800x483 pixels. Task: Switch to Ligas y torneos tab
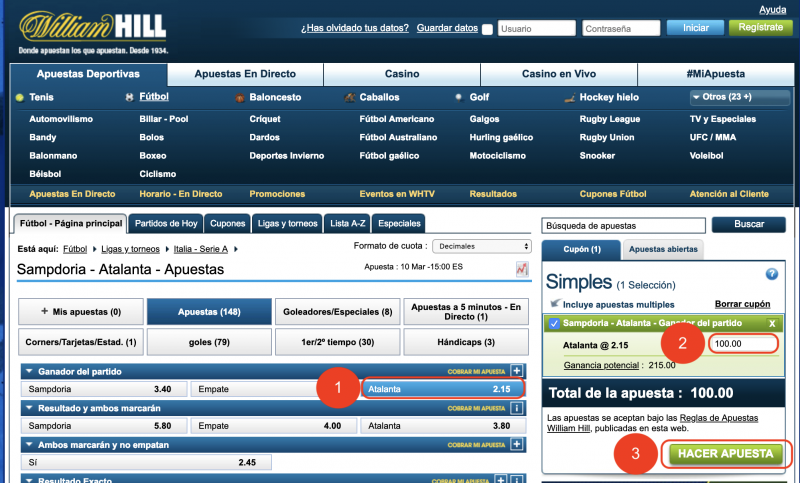click(x=287, y=223)
